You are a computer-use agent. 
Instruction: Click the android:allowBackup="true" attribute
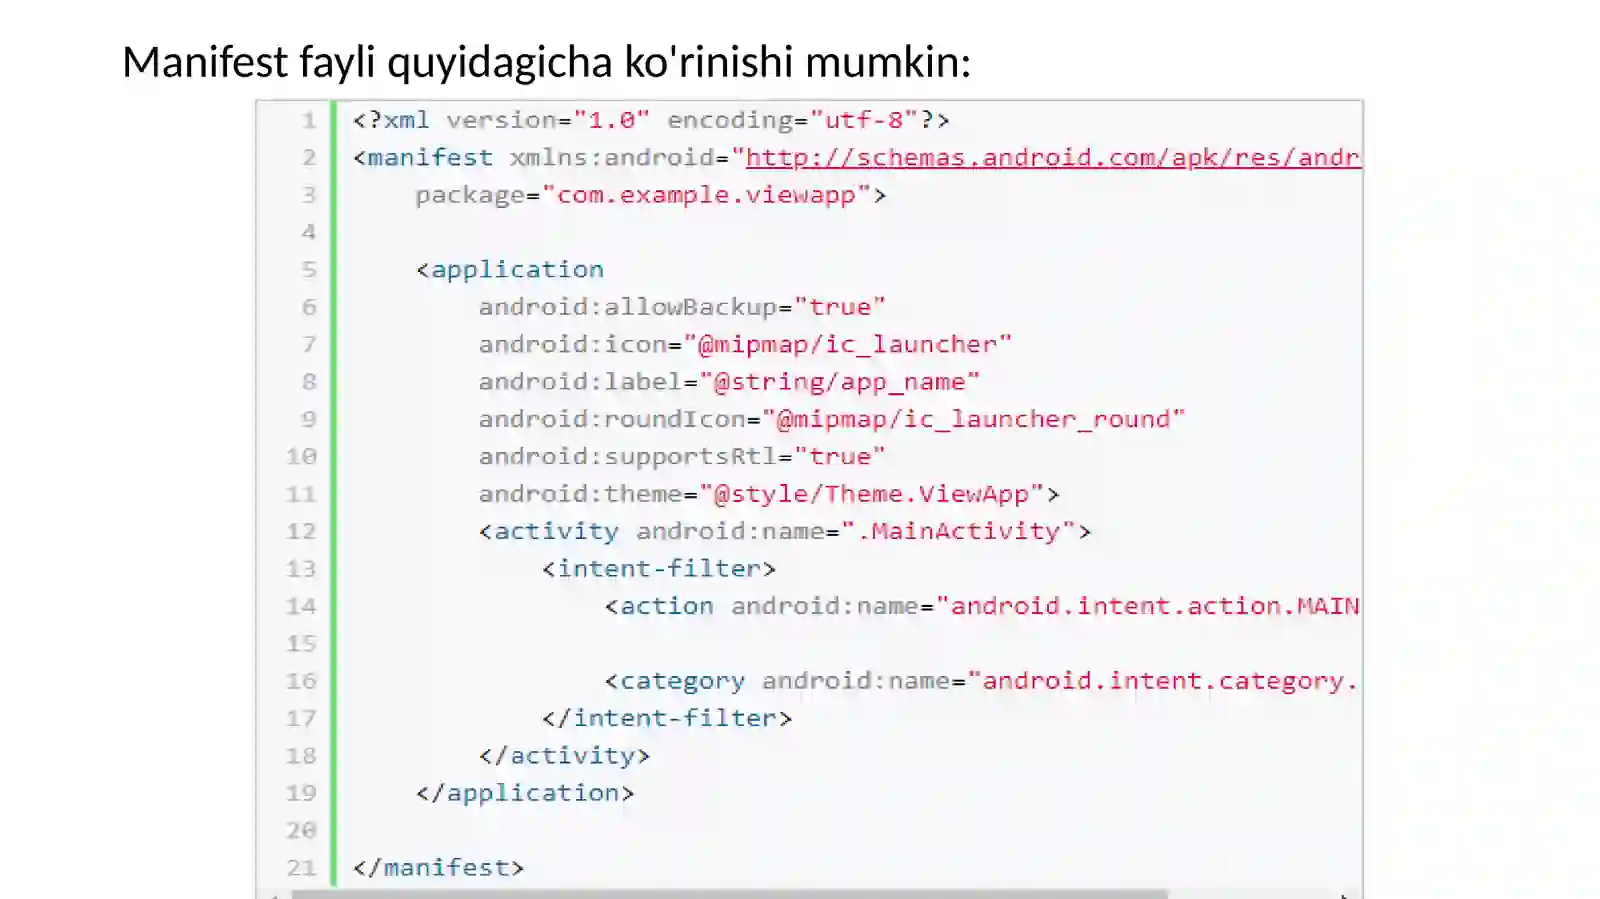(682, 307)
